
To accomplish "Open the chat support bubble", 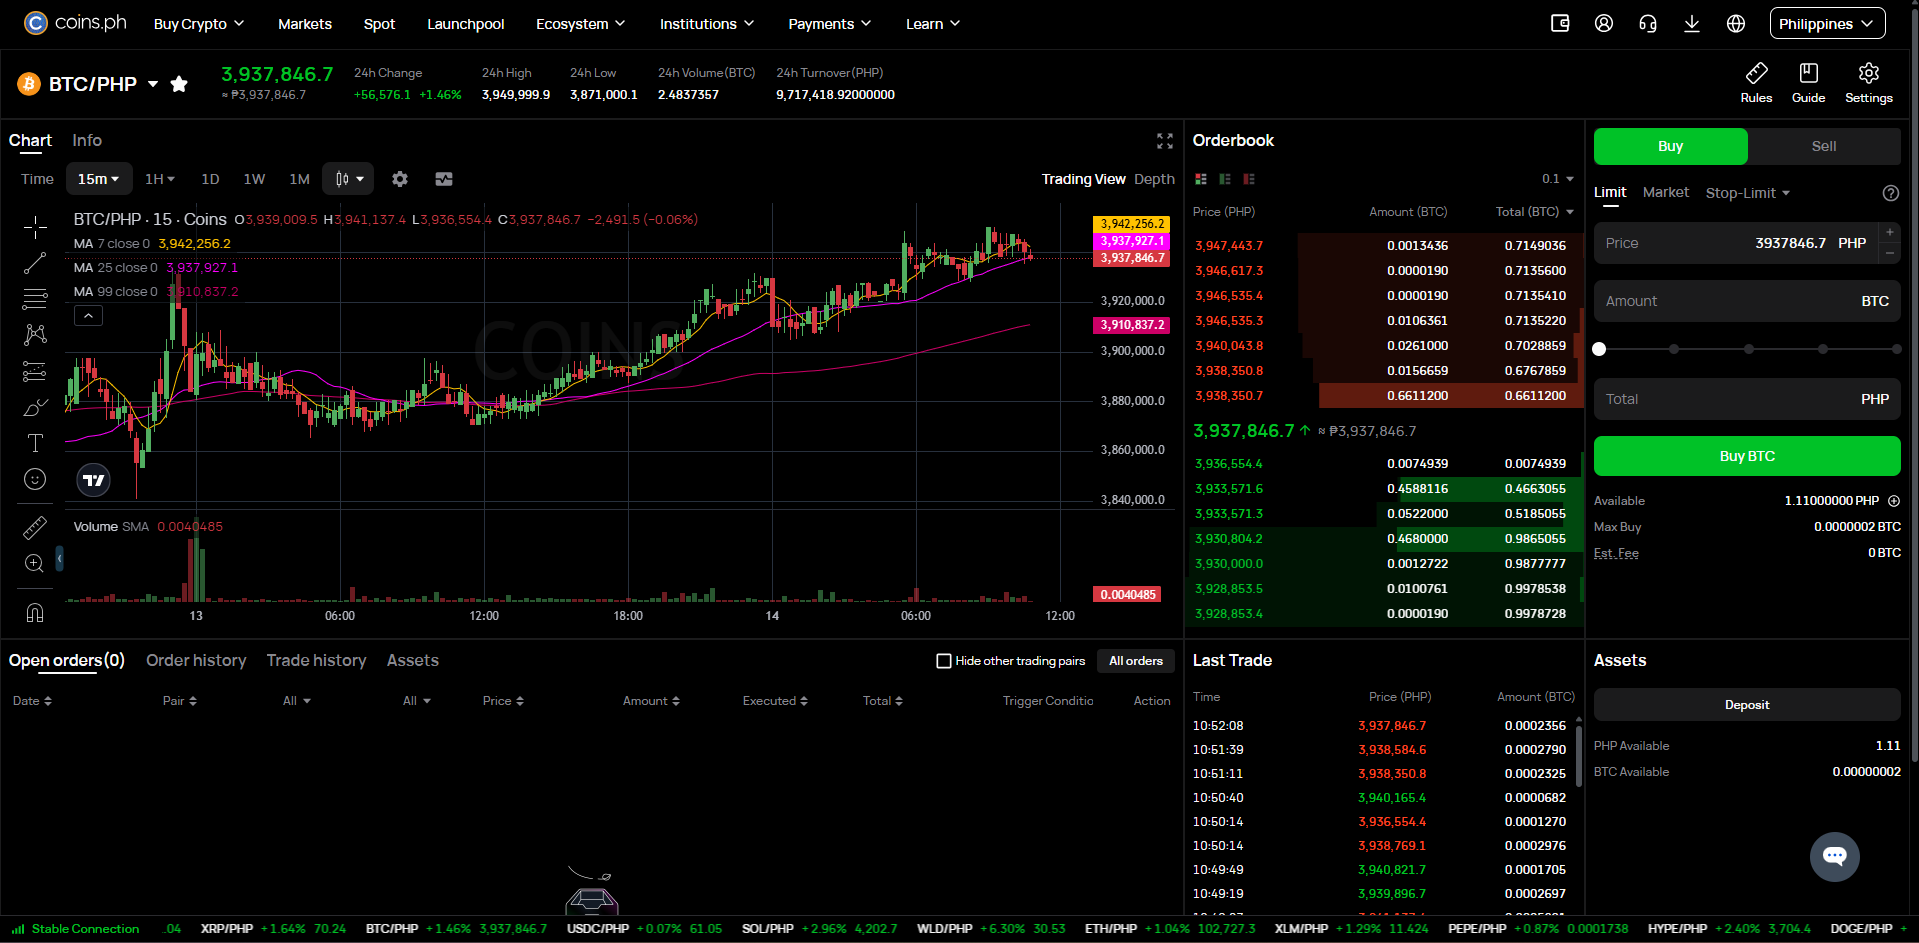I will (1835, 856).
